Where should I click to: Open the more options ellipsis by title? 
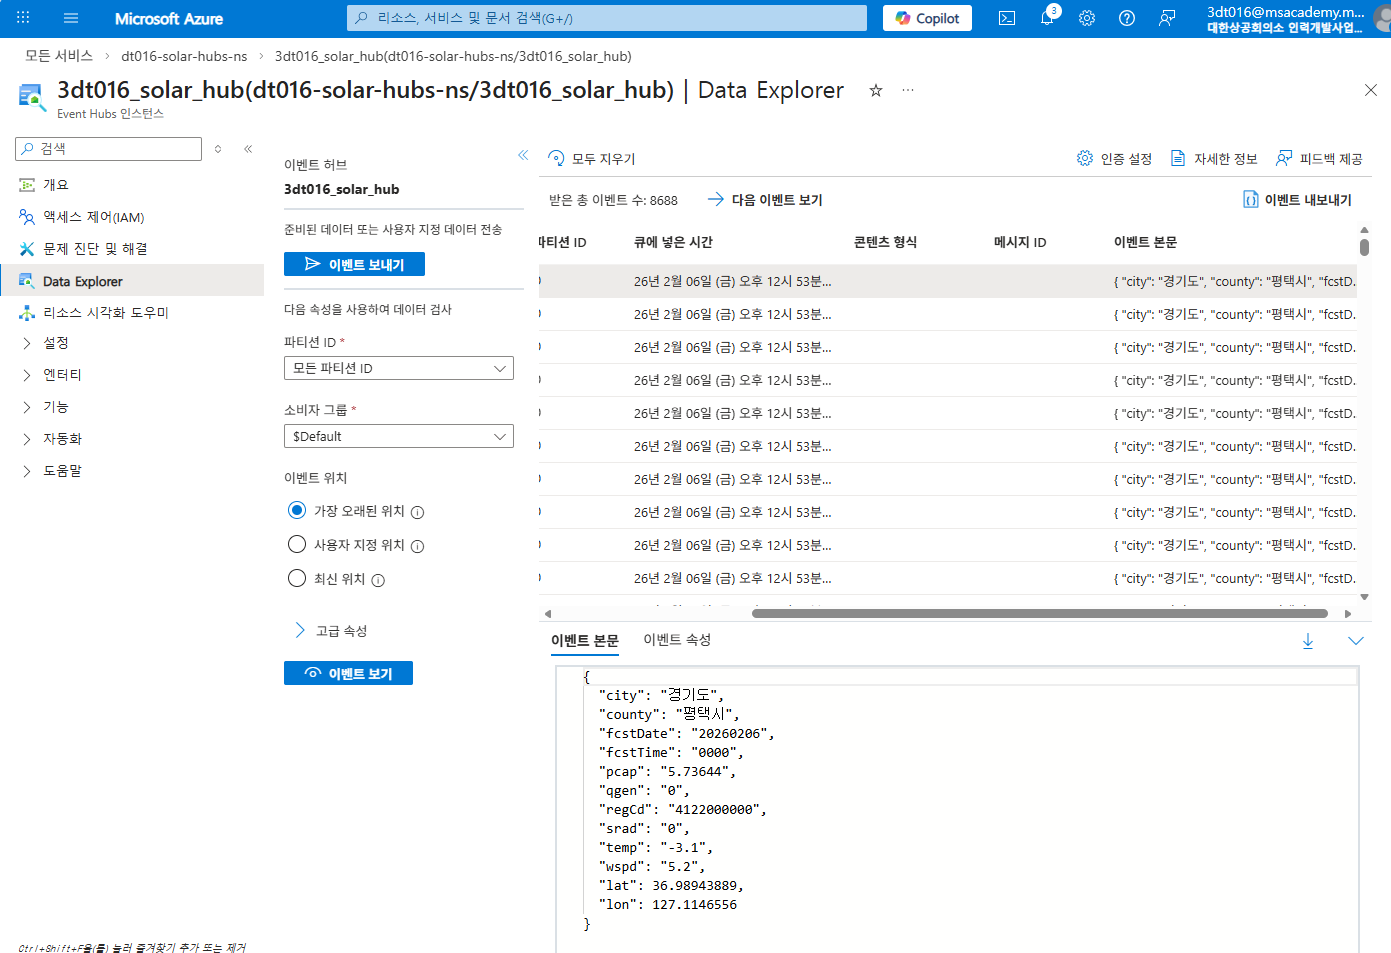(908, 90)
